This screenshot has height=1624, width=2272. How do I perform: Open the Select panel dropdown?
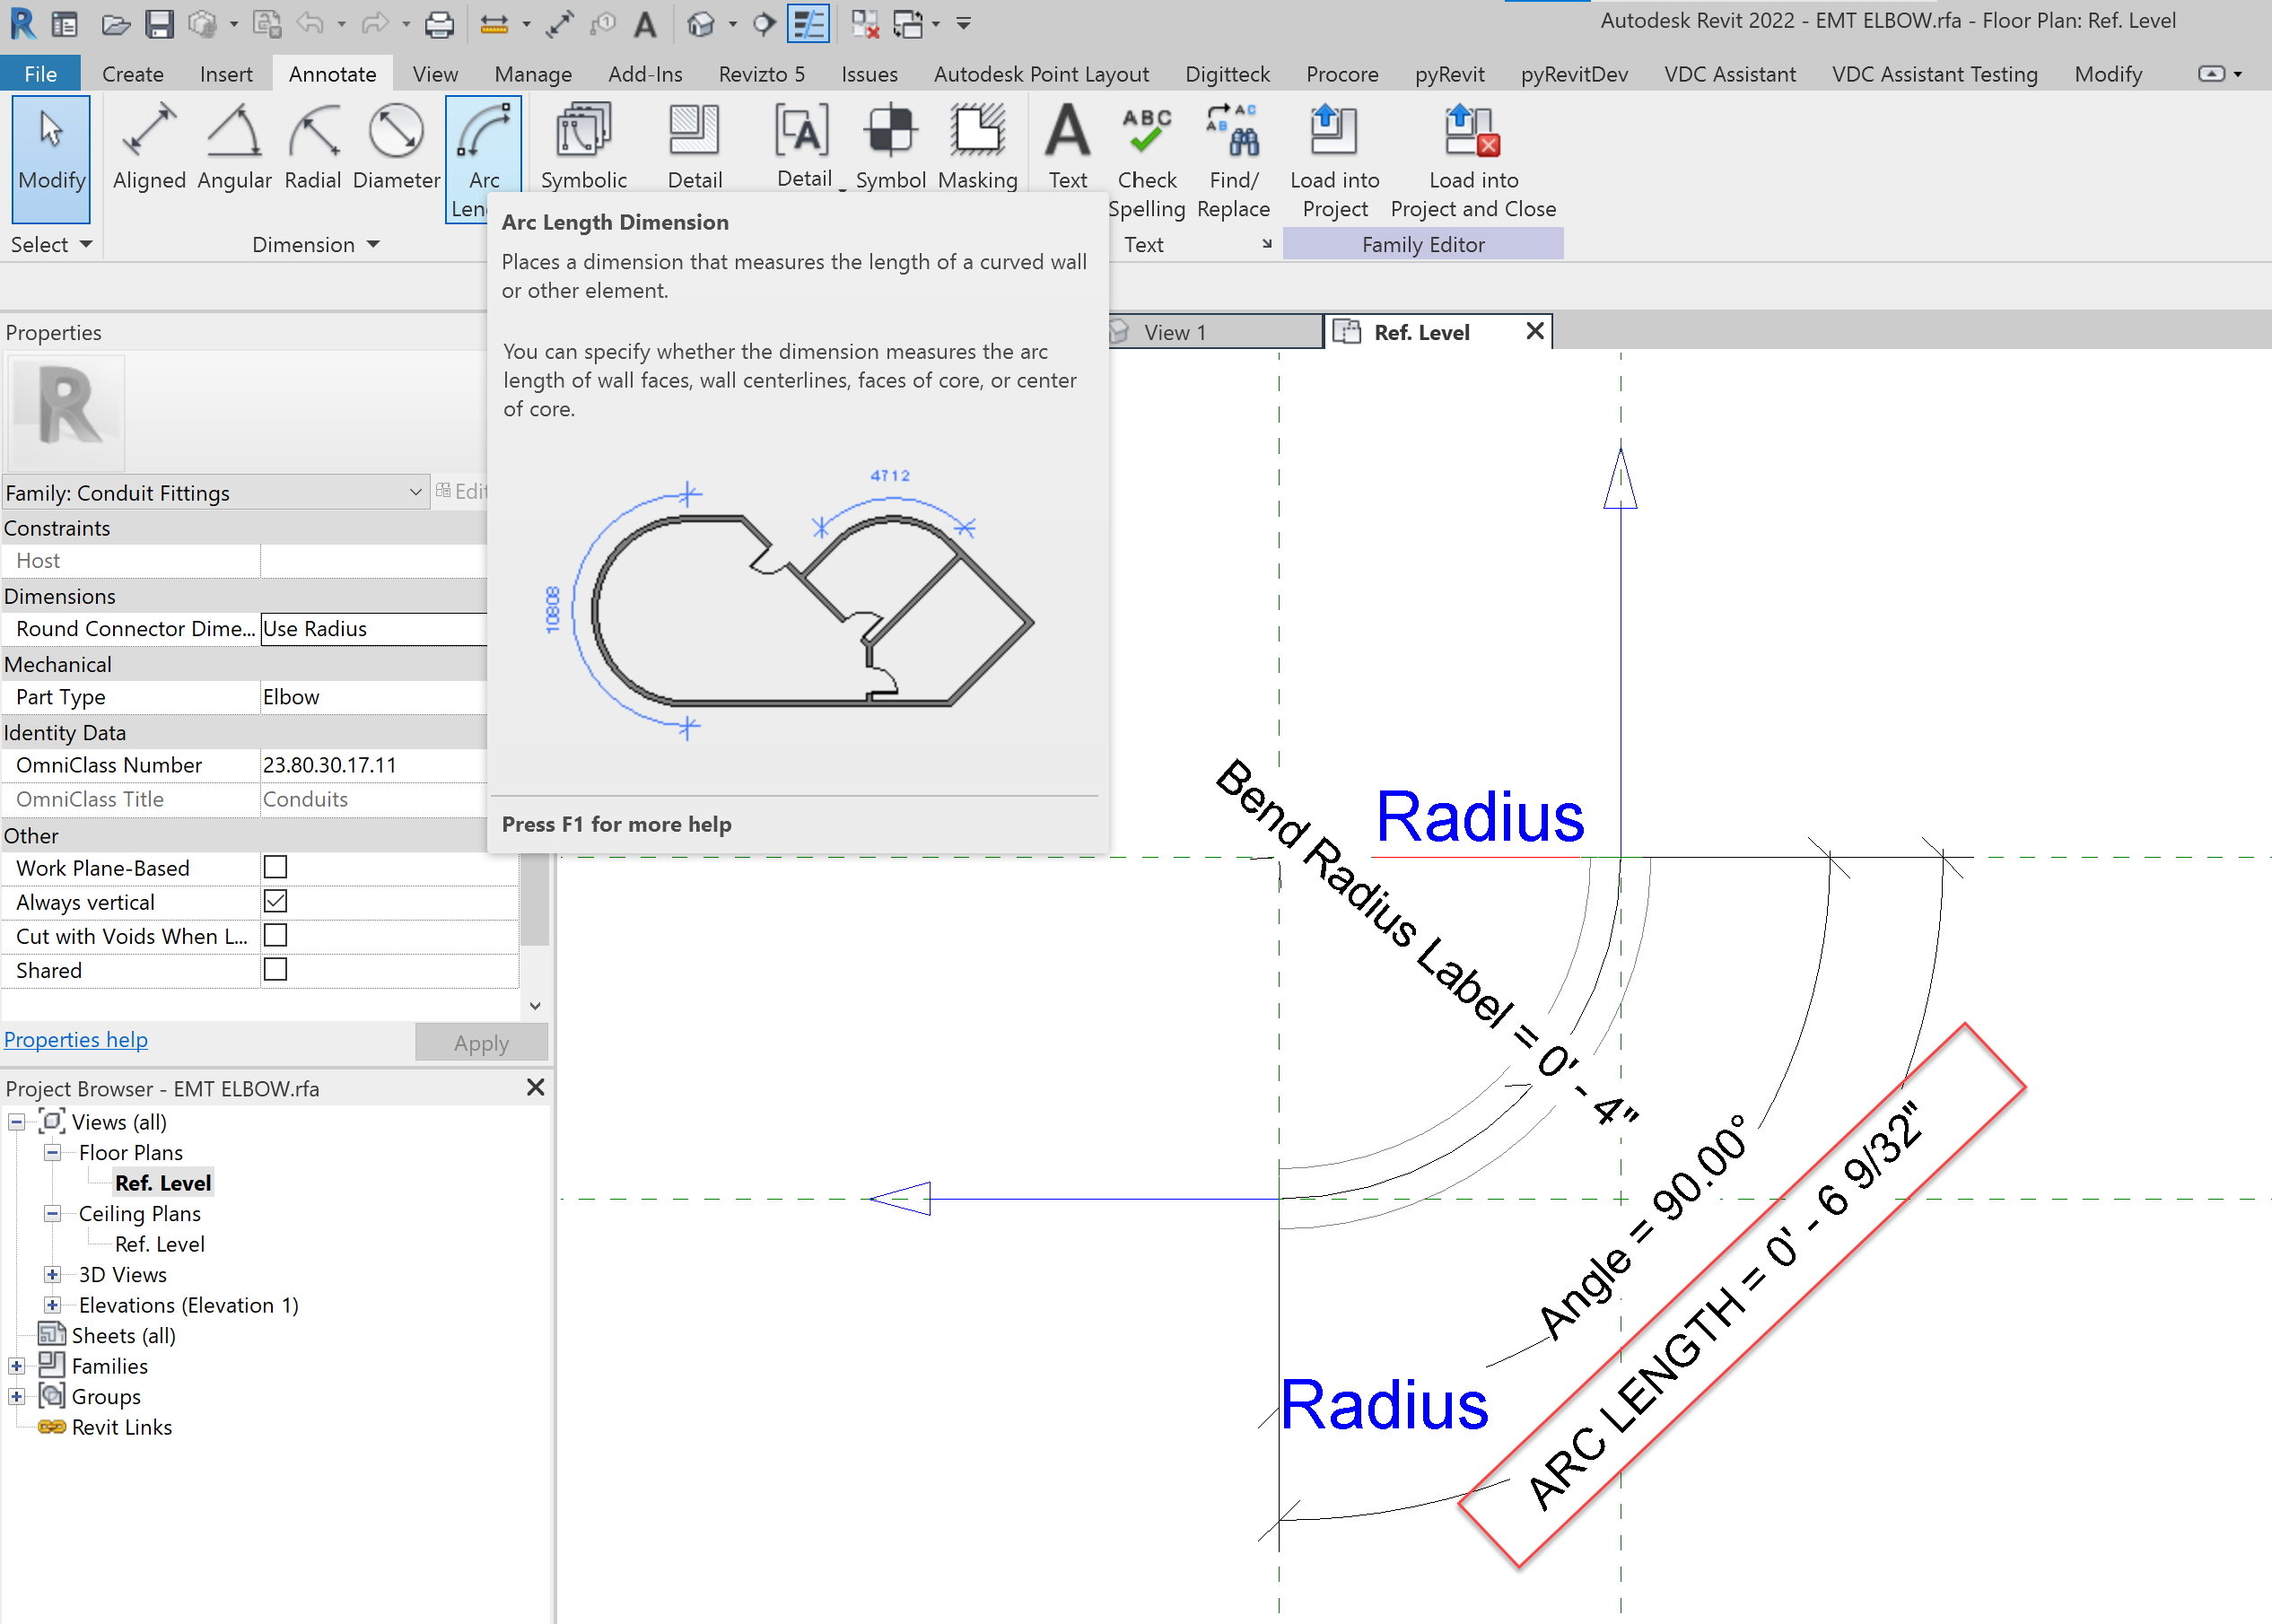[51, 244]
